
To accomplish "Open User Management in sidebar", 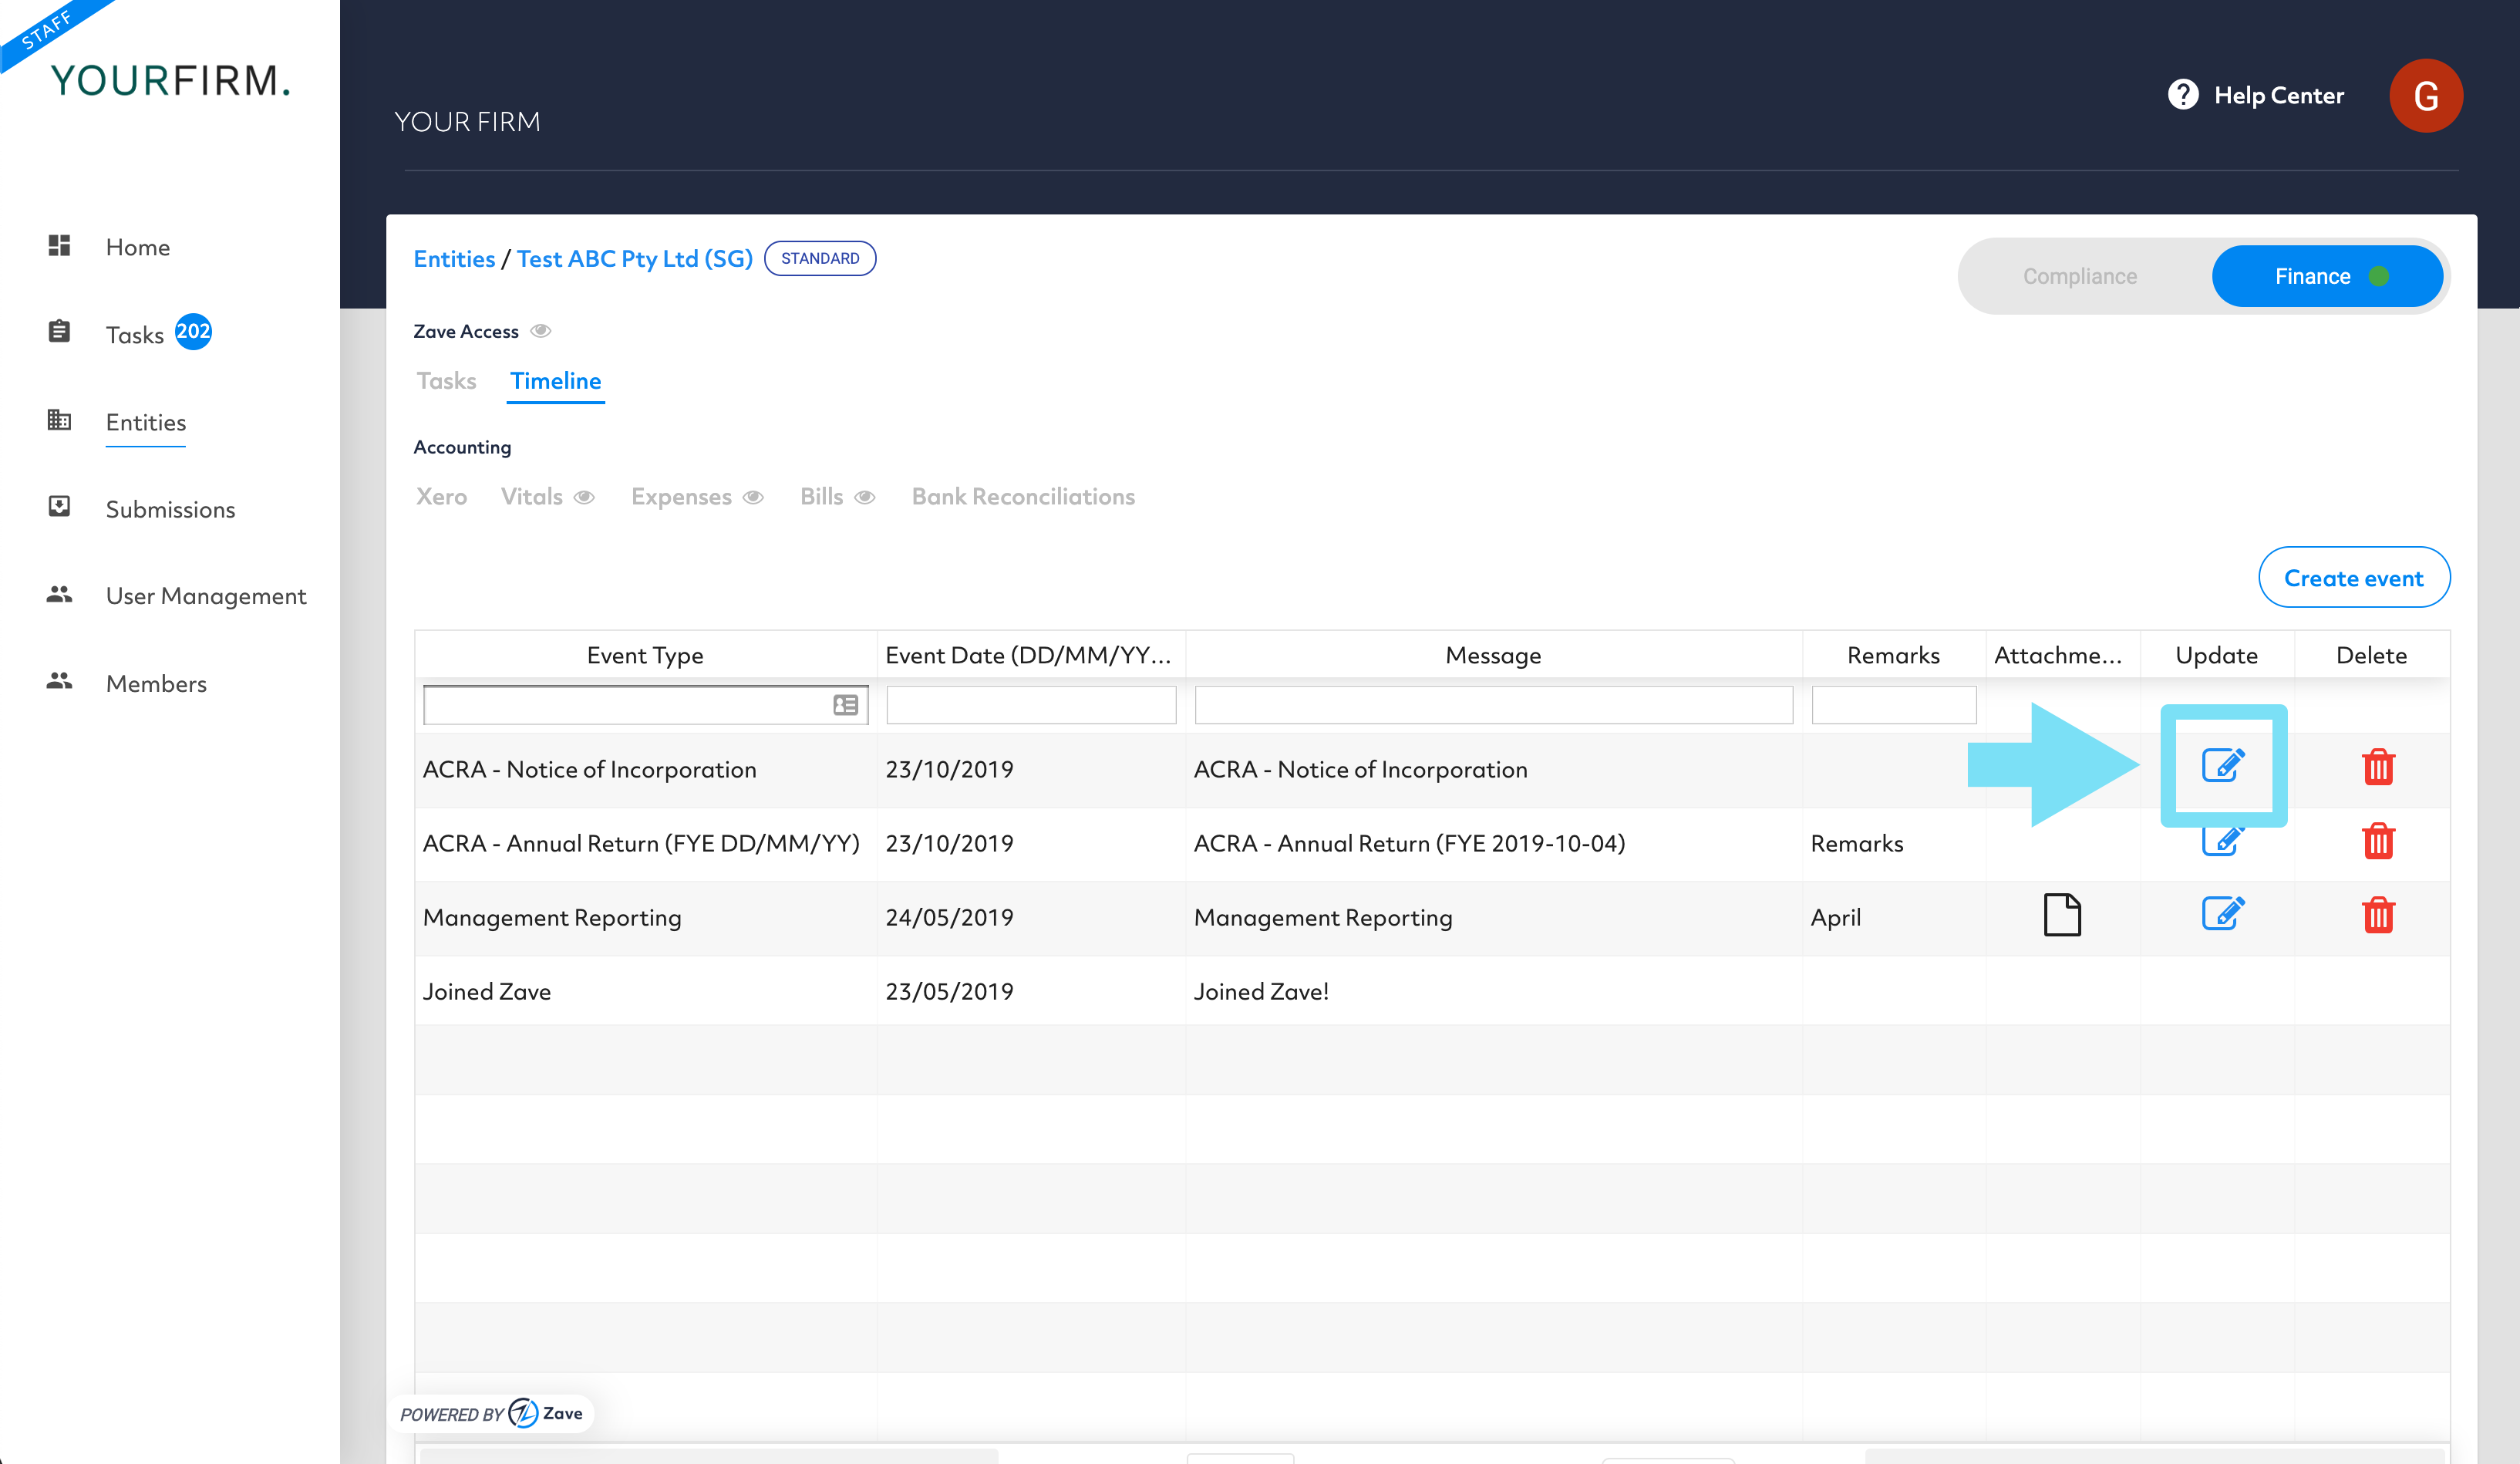I will [205, 596].
